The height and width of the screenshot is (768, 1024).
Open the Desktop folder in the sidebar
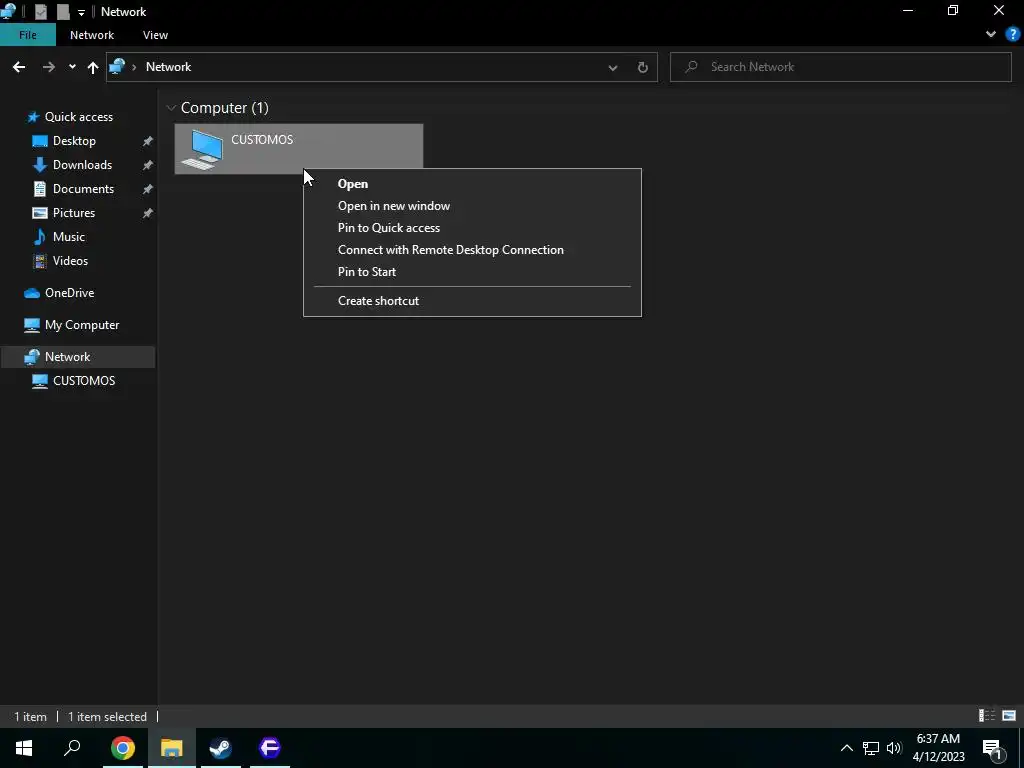tap(74, 141)
